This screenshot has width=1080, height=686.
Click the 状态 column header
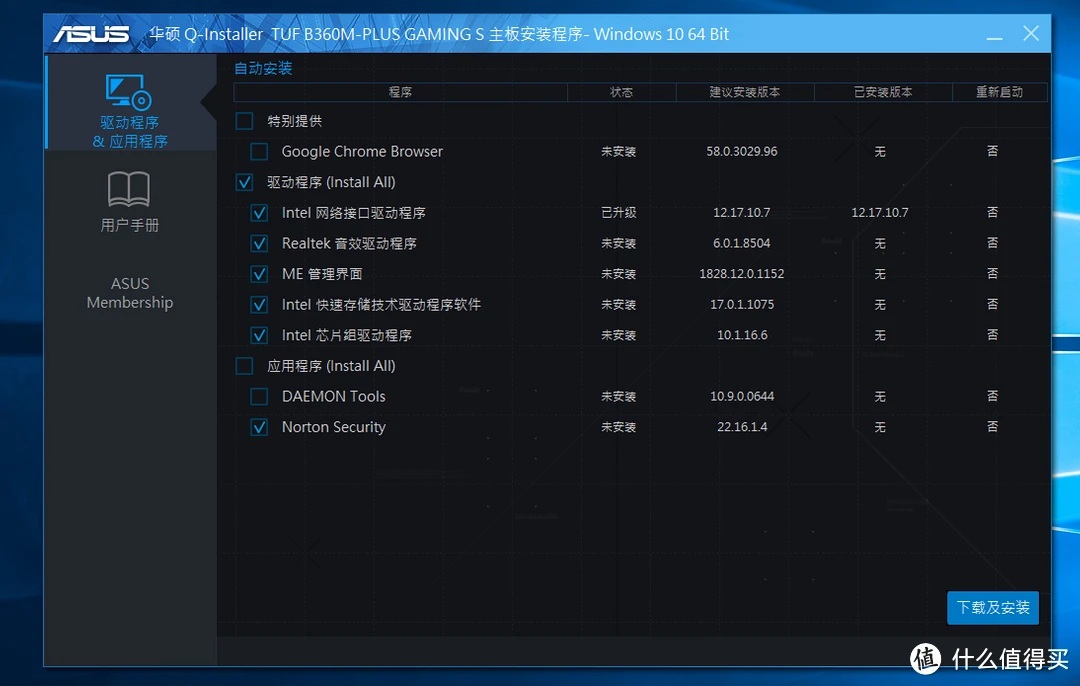pos(621,92)
